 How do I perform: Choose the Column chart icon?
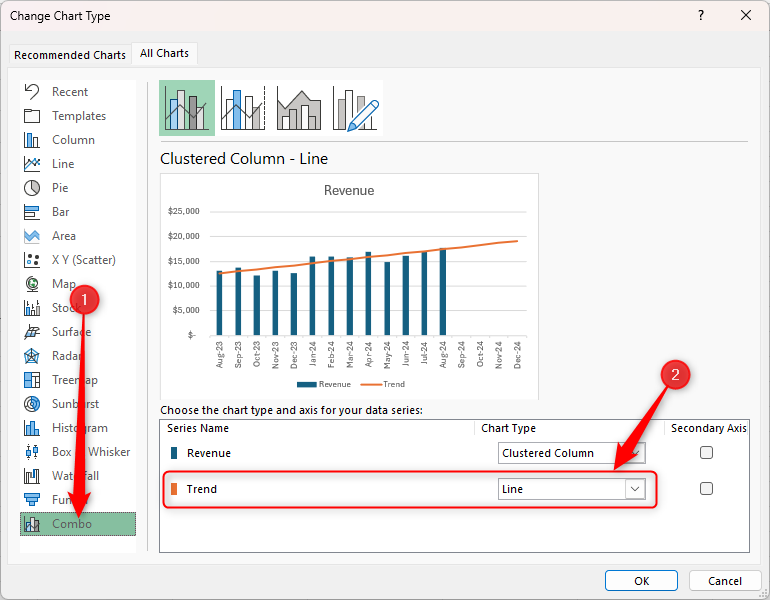coord(32,140)
